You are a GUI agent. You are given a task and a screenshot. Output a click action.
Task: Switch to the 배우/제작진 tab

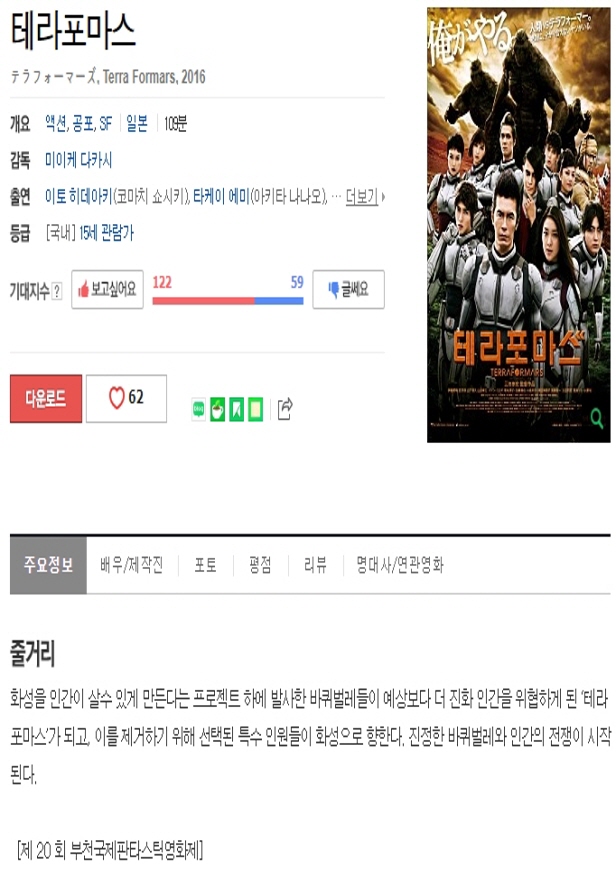[x=131, y=565]
